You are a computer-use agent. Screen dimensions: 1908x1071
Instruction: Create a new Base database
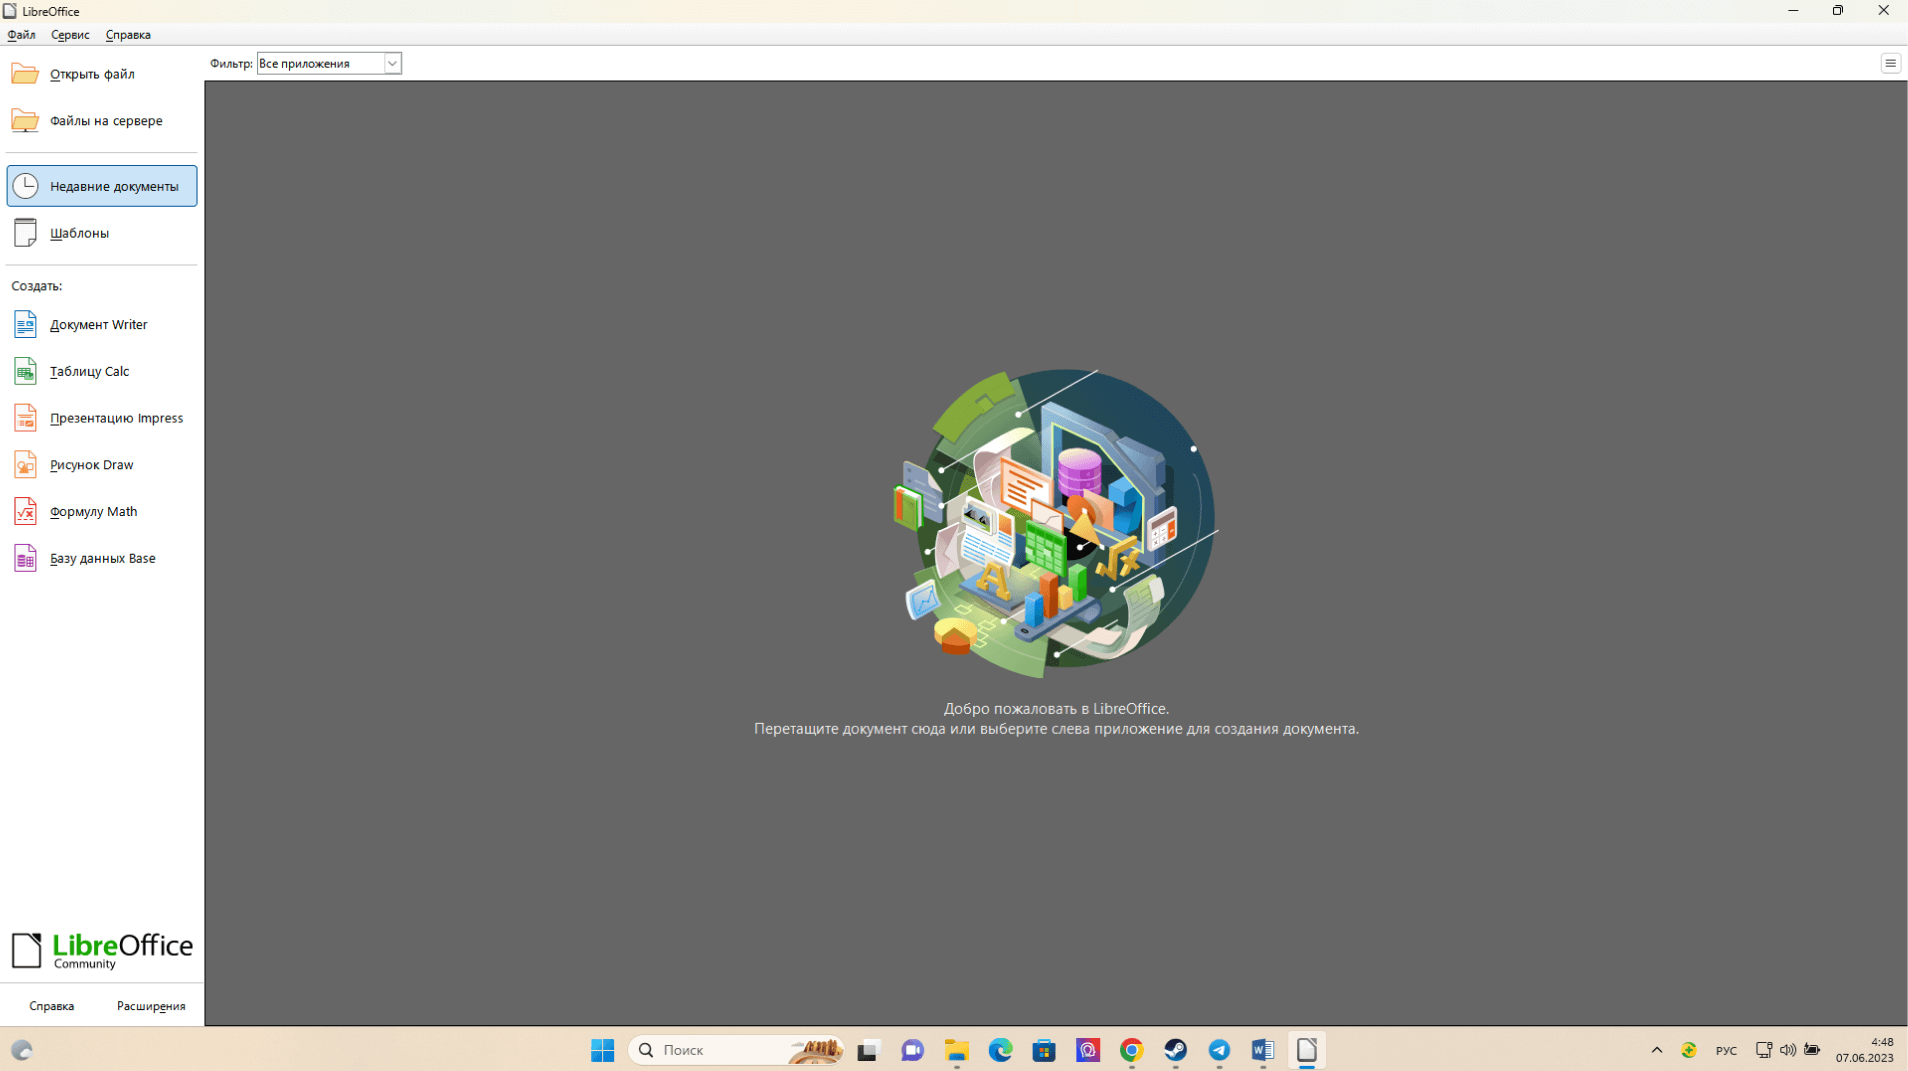[x=25, y=558]
